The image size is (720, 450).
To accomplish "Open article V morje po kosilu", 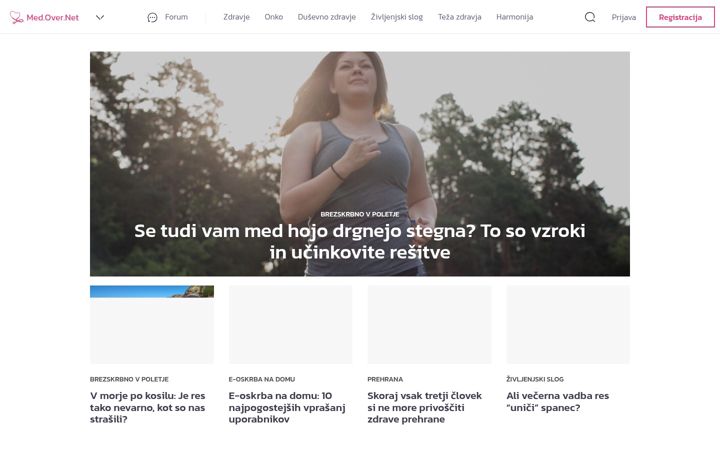I will 148,407.
